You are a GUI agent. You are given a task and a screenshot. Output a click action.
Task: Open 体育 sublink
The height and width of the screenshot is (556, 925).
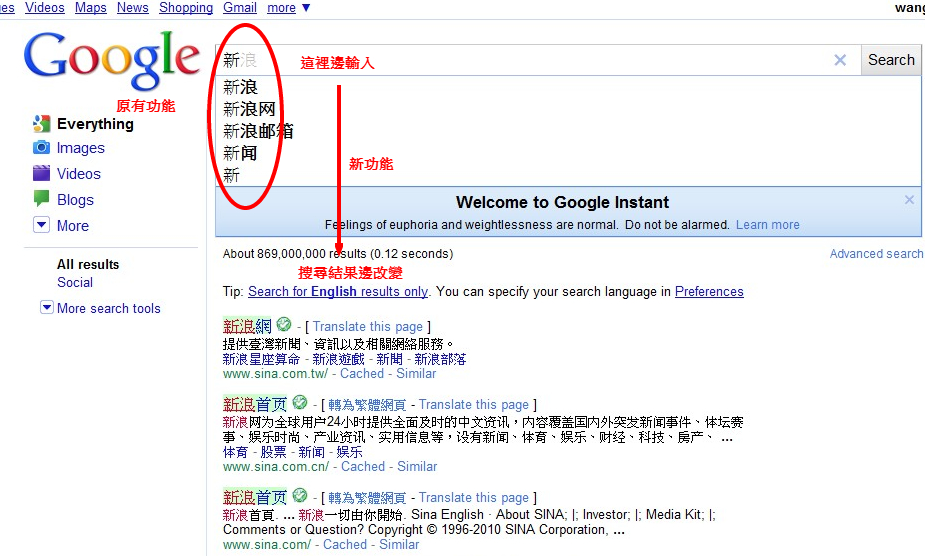[235, 452]
